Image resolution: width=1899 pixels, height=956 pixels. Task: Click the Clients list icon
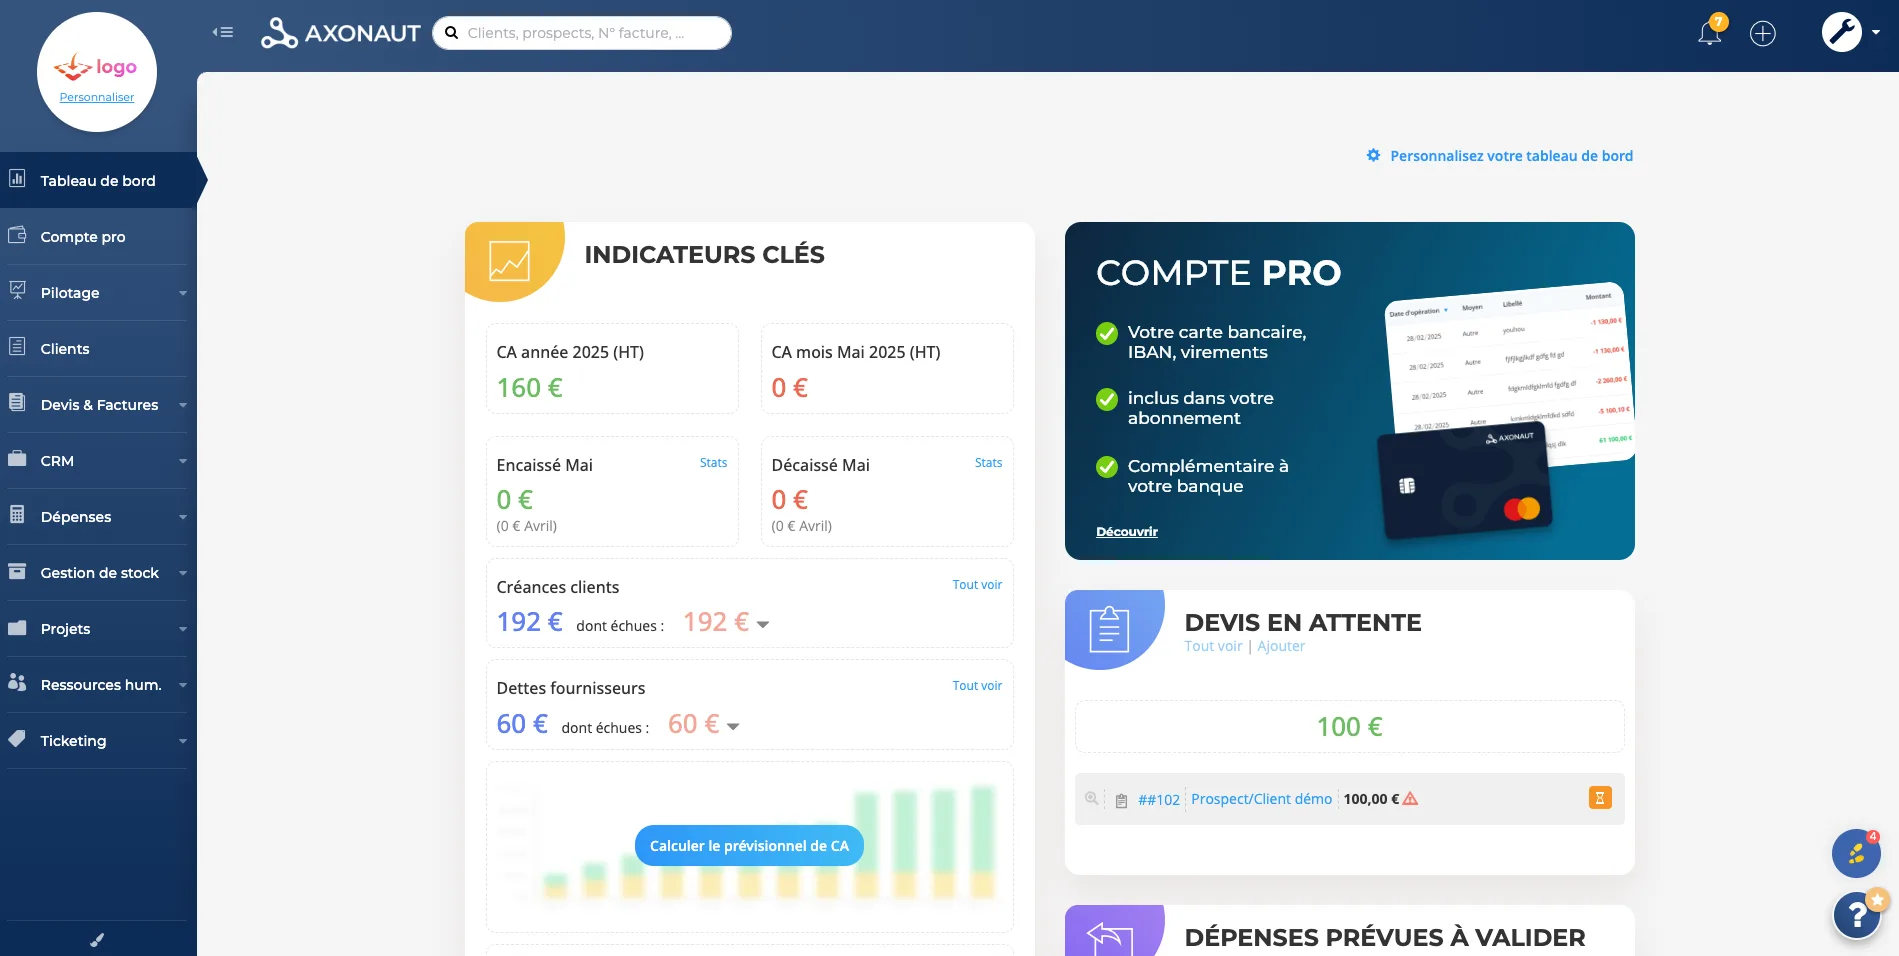tap(17, 347)
